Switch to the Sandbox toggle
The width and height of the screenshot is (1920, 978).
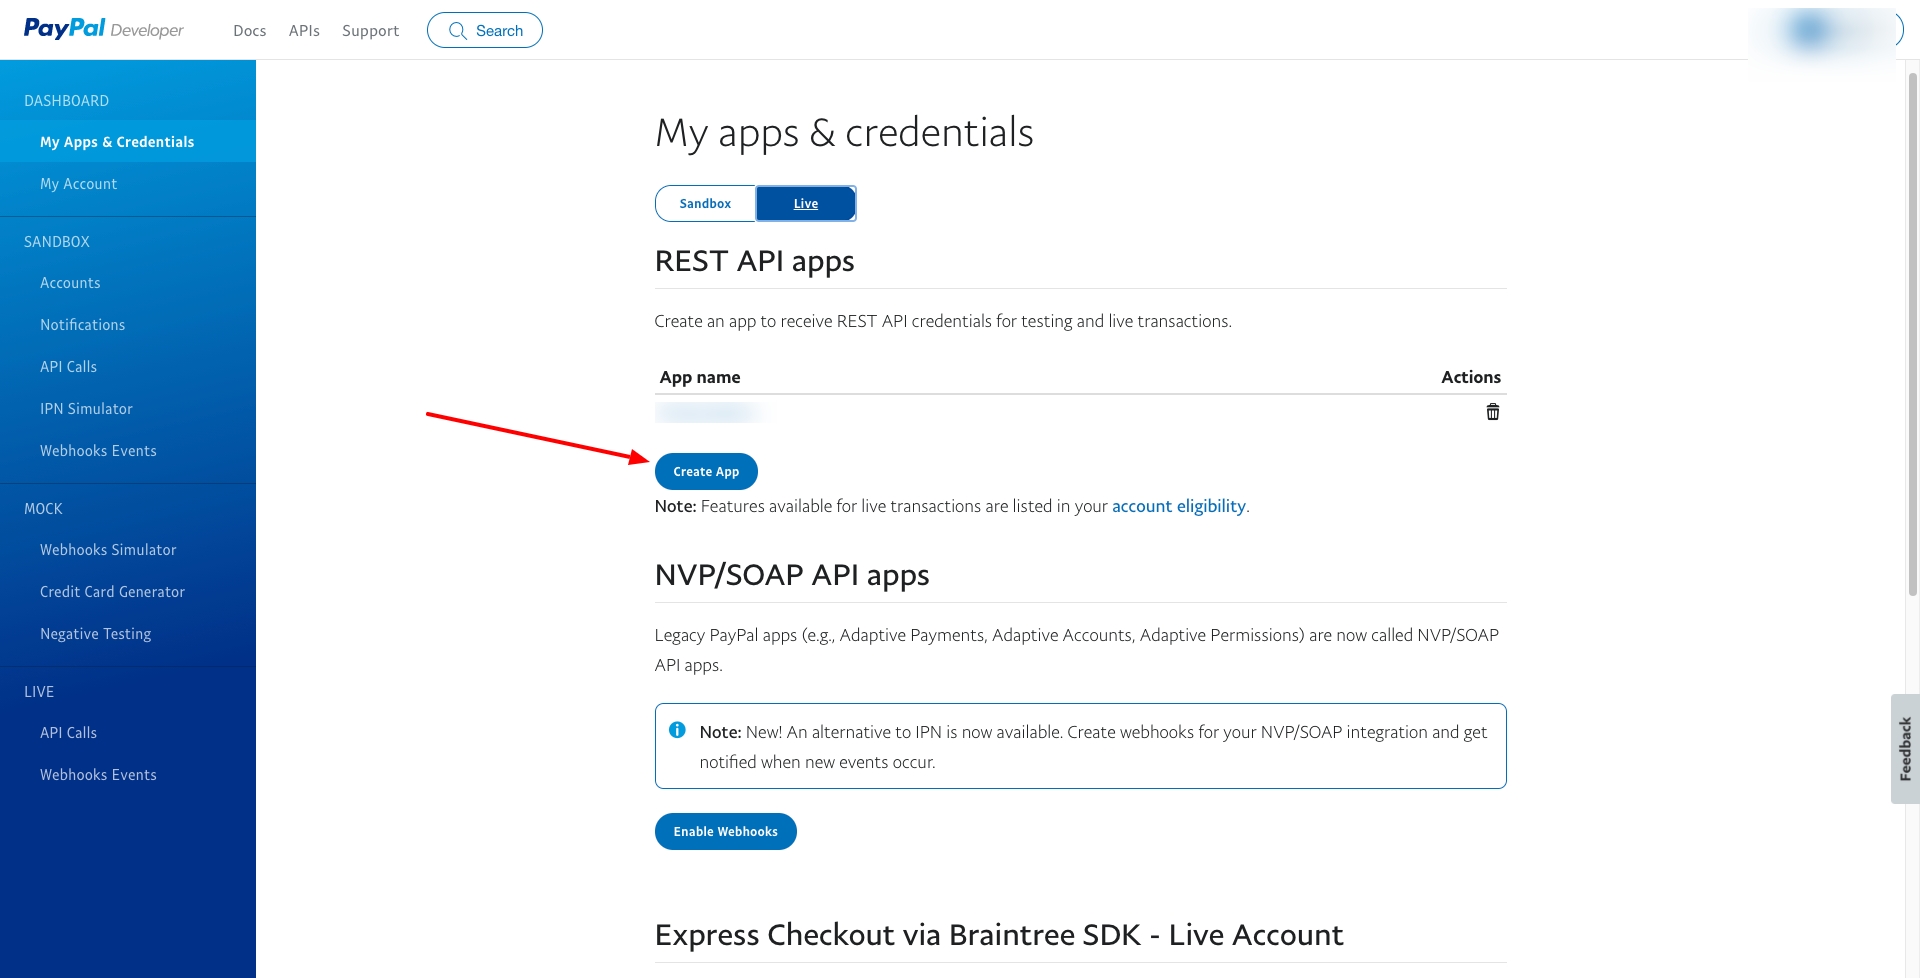click(705, 204)
